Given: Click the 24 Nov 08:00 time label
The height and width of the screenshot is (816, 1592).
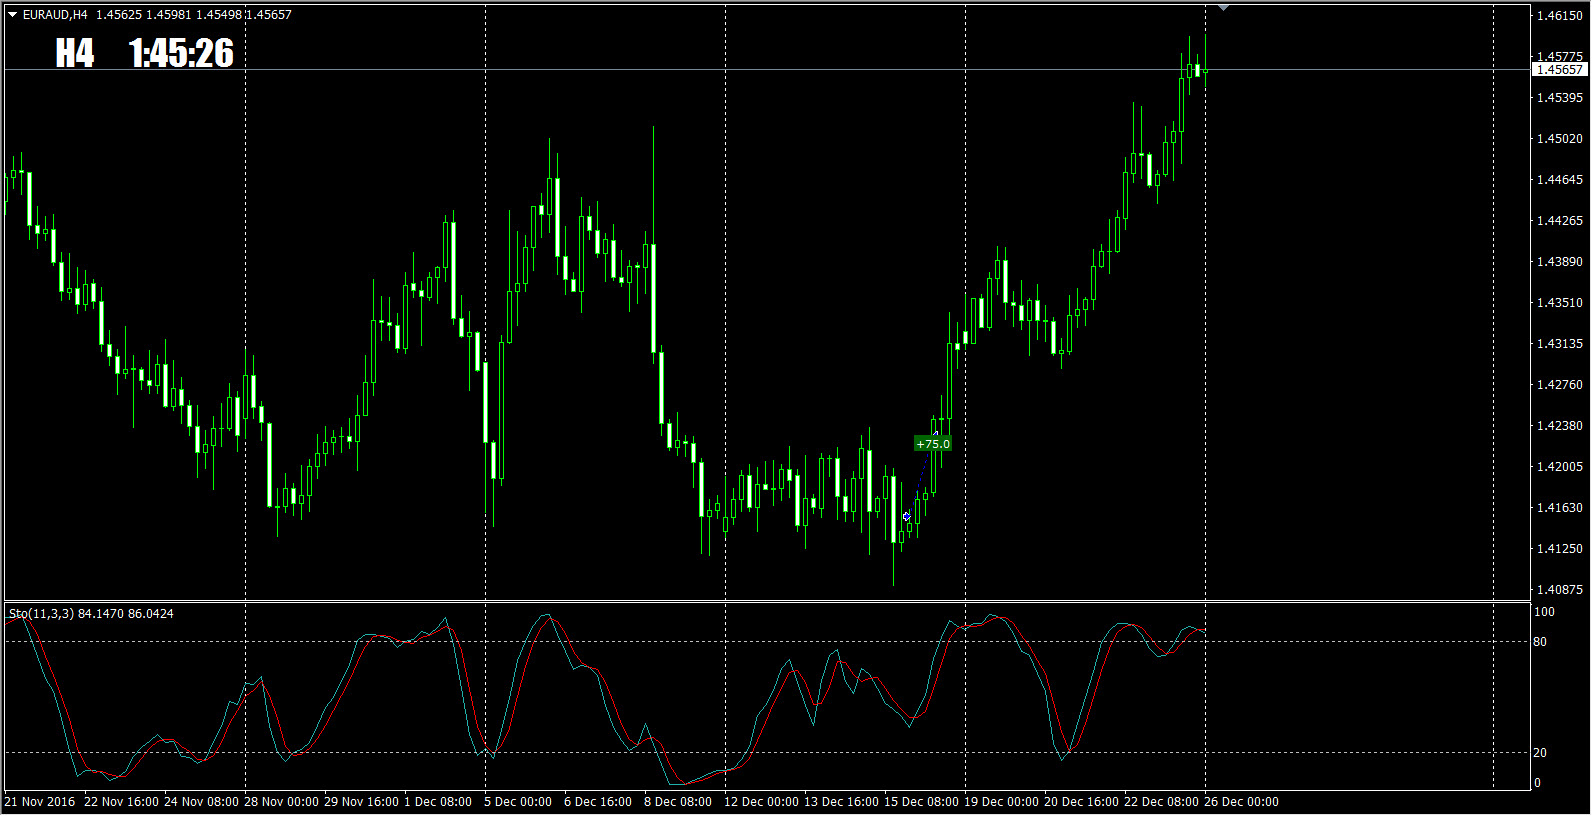Looking at the screenshot, I should (x=202, y=802).
